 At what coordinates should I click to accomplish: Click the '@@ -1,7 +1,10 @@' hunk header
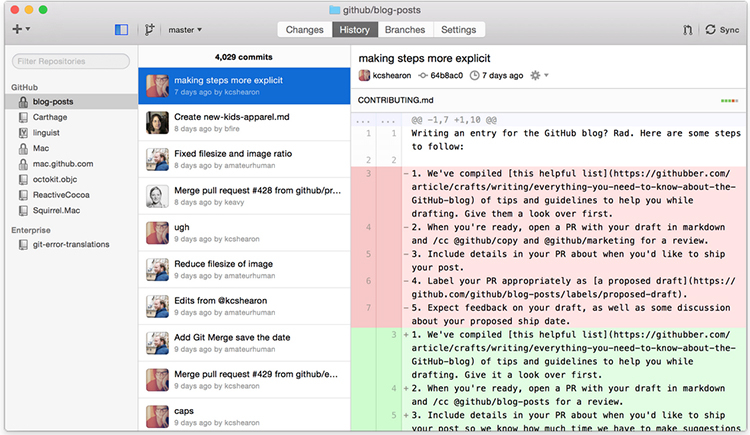coord(454,120)
